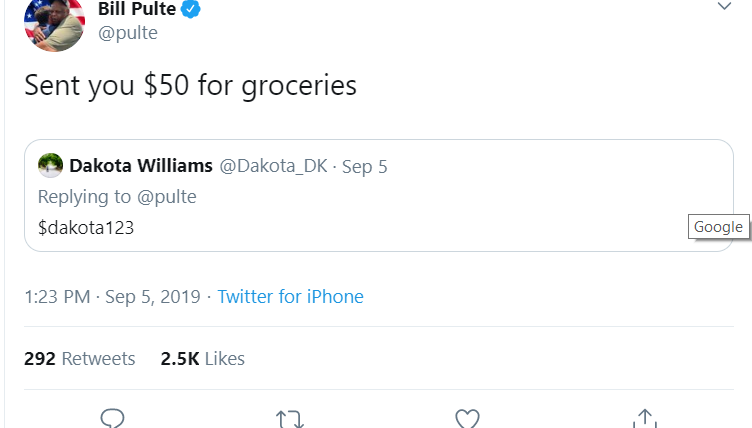Click Dakota Williams' small avatar
Viewport: 752px width, 428px height.
point(50,165)
